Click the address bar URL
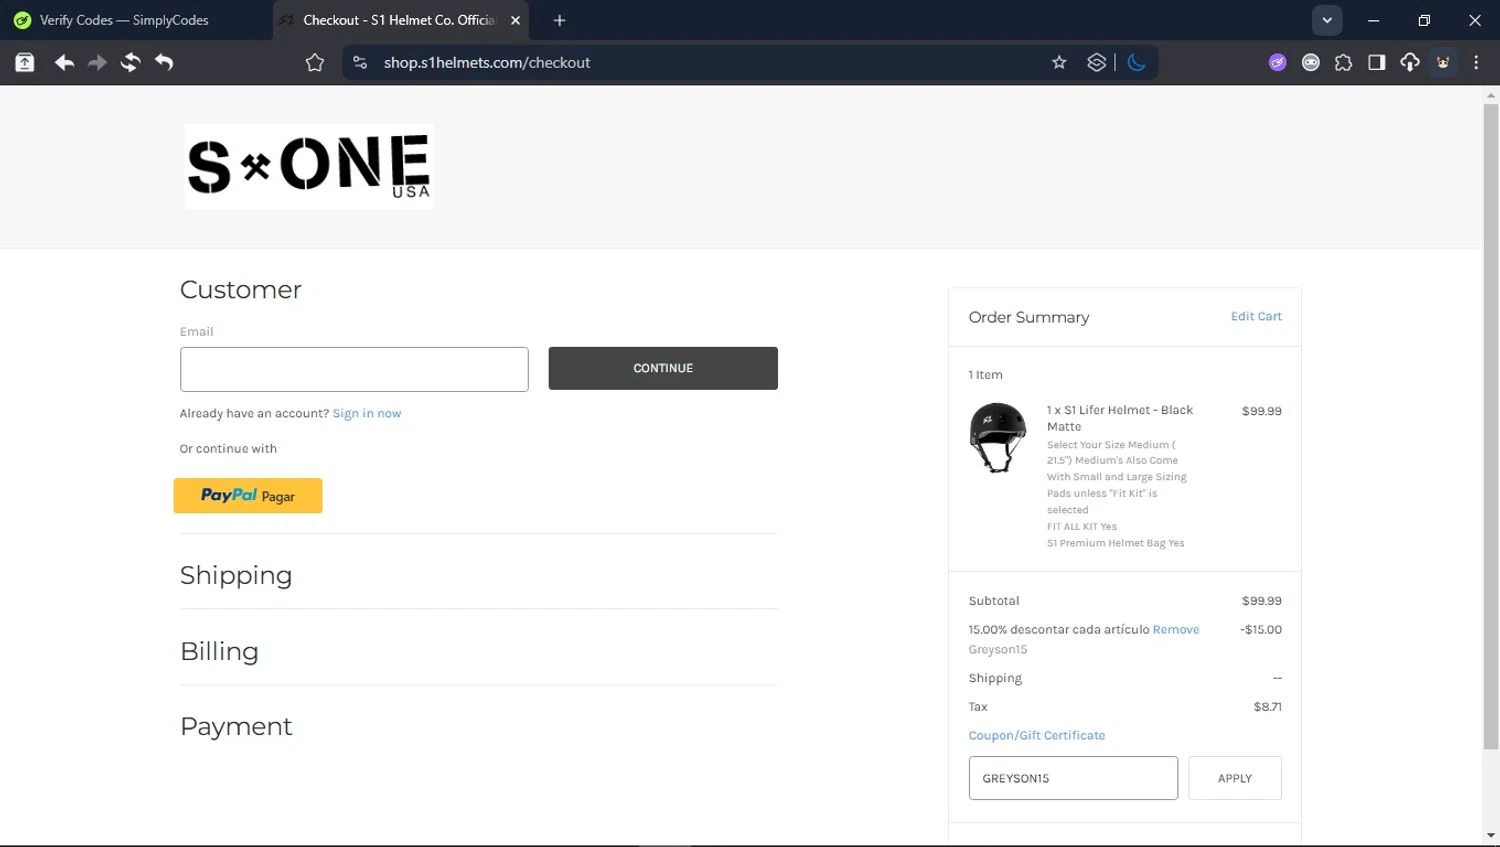1500x847 pixels. pyautogui.click(x=487, y=62)
